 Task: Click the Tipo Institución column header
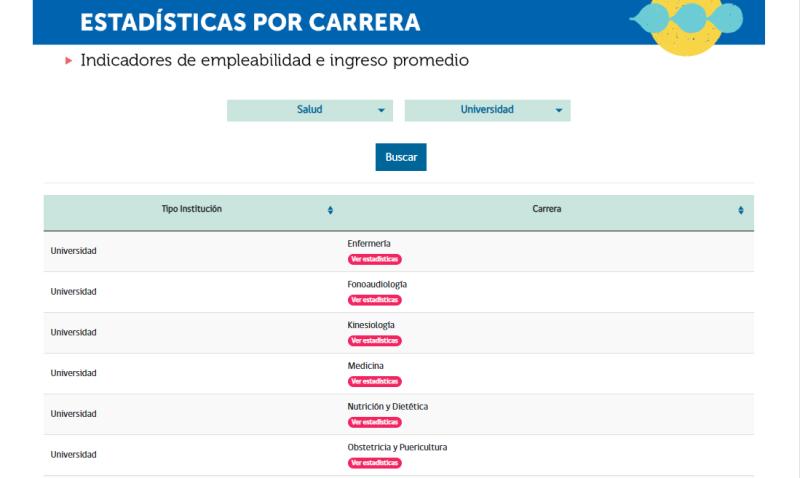pos(191,209)
